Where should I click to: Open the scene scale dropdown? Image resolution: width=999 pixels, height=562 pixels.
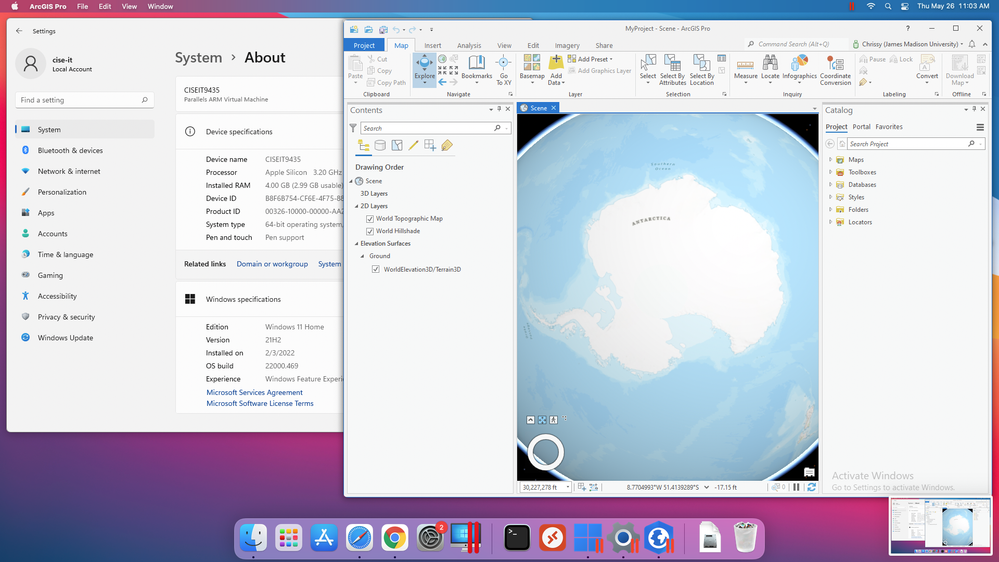click(x=568, y=487)
